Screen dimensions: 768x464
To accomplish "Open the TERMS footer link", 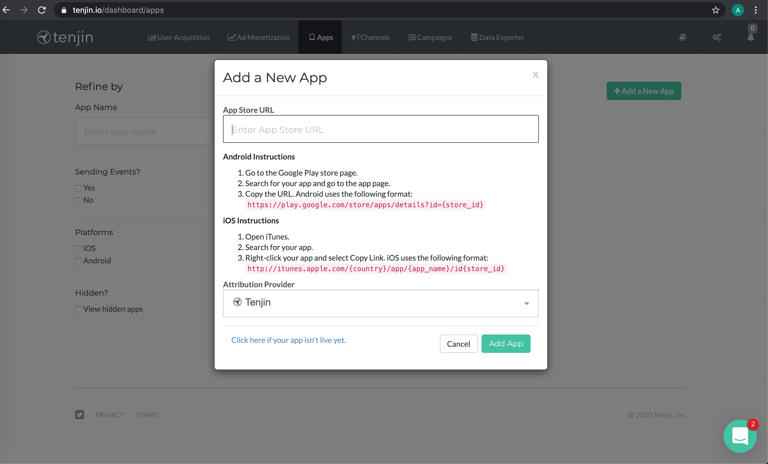I will coord(147,415).
